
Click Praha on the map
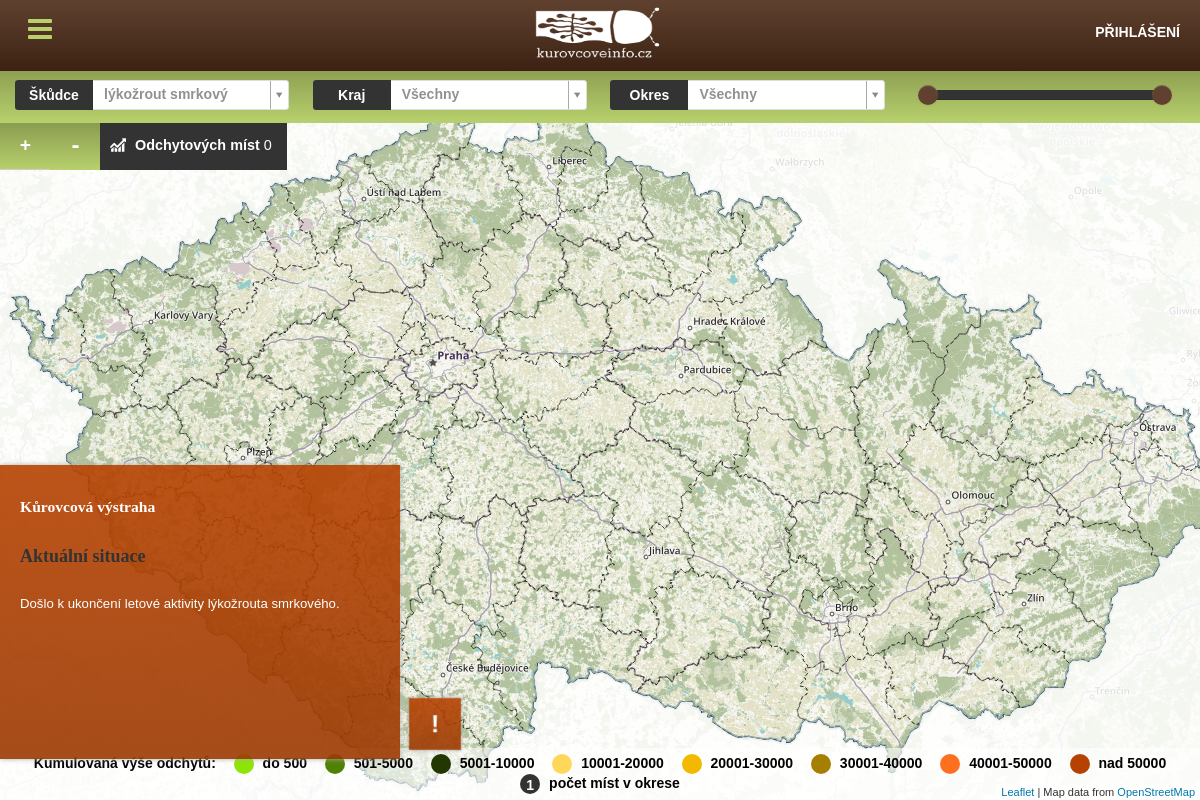tap(452, 355)
